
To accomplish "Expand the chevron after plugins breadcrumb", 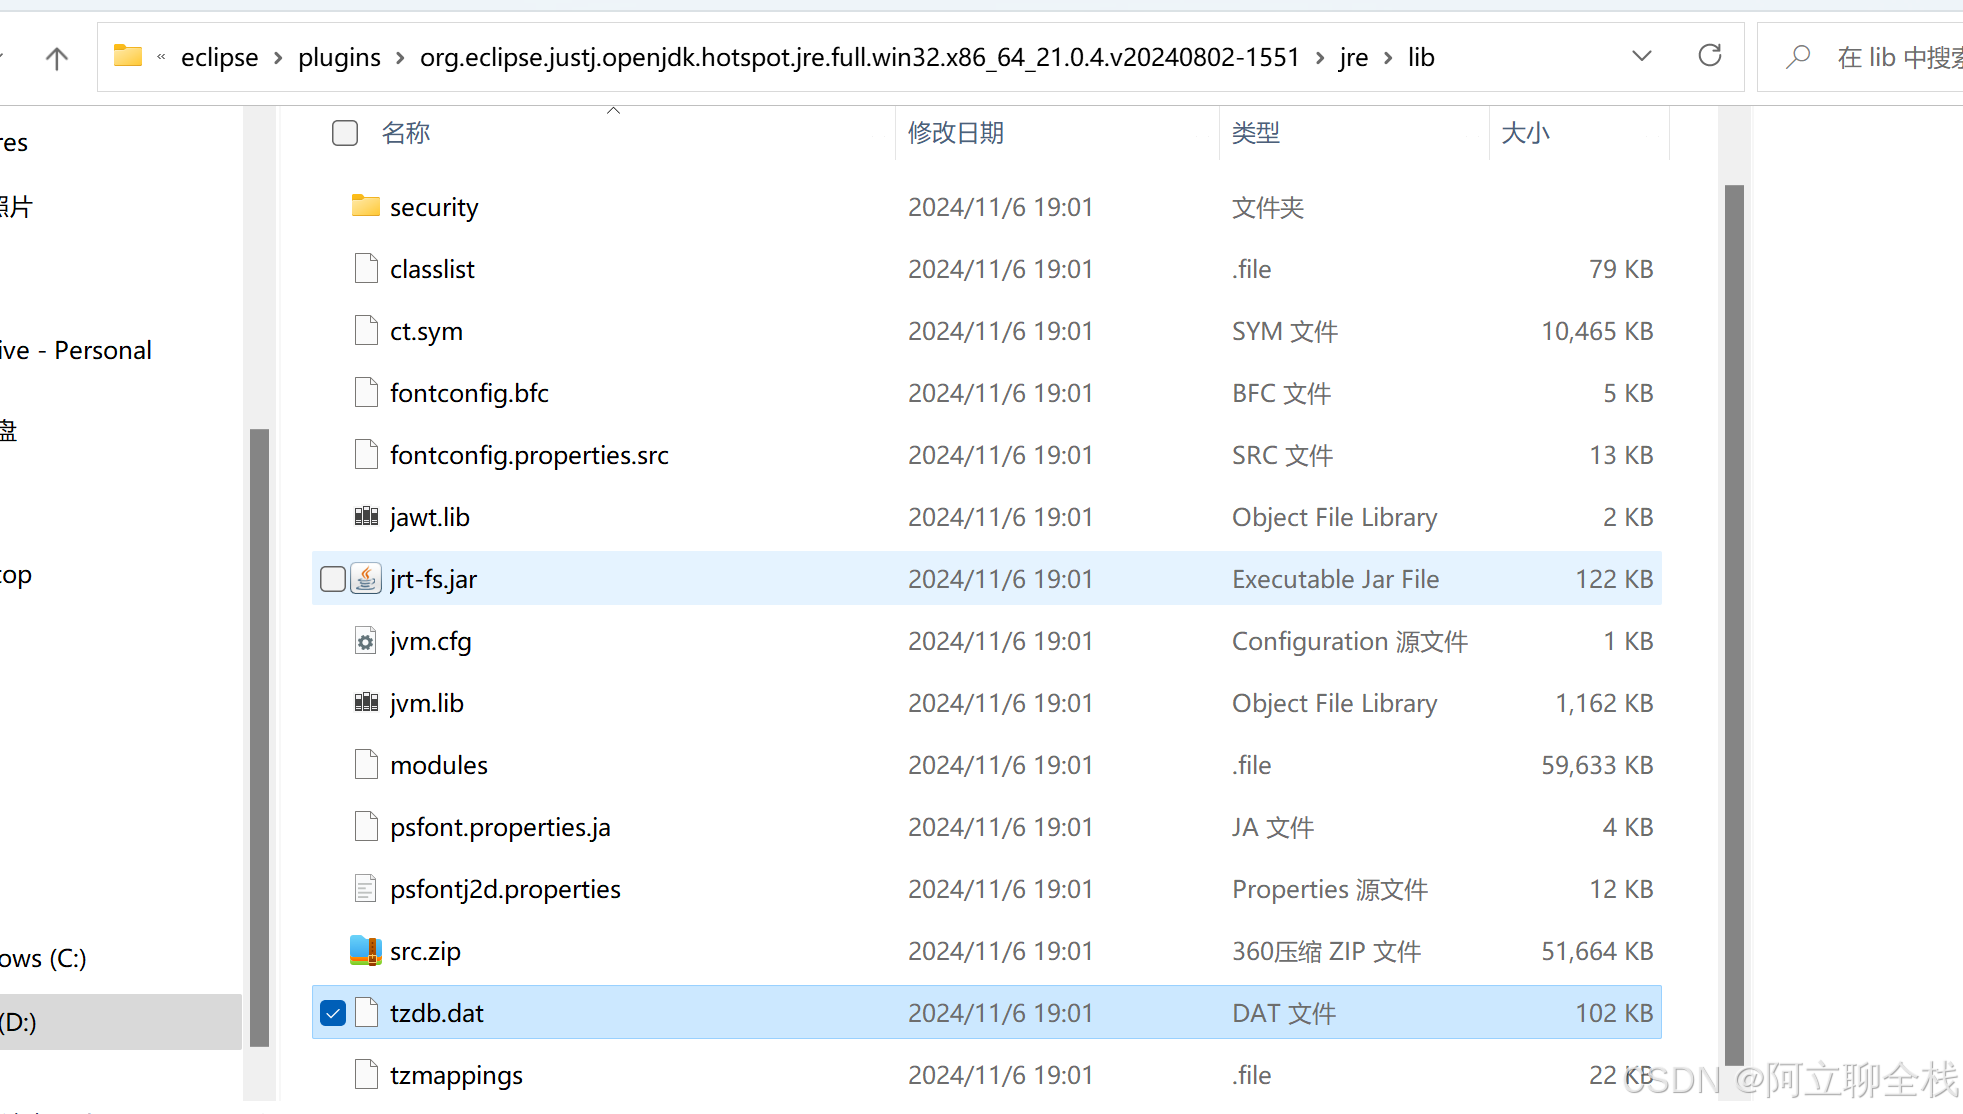I will click(x=400, y=58).
